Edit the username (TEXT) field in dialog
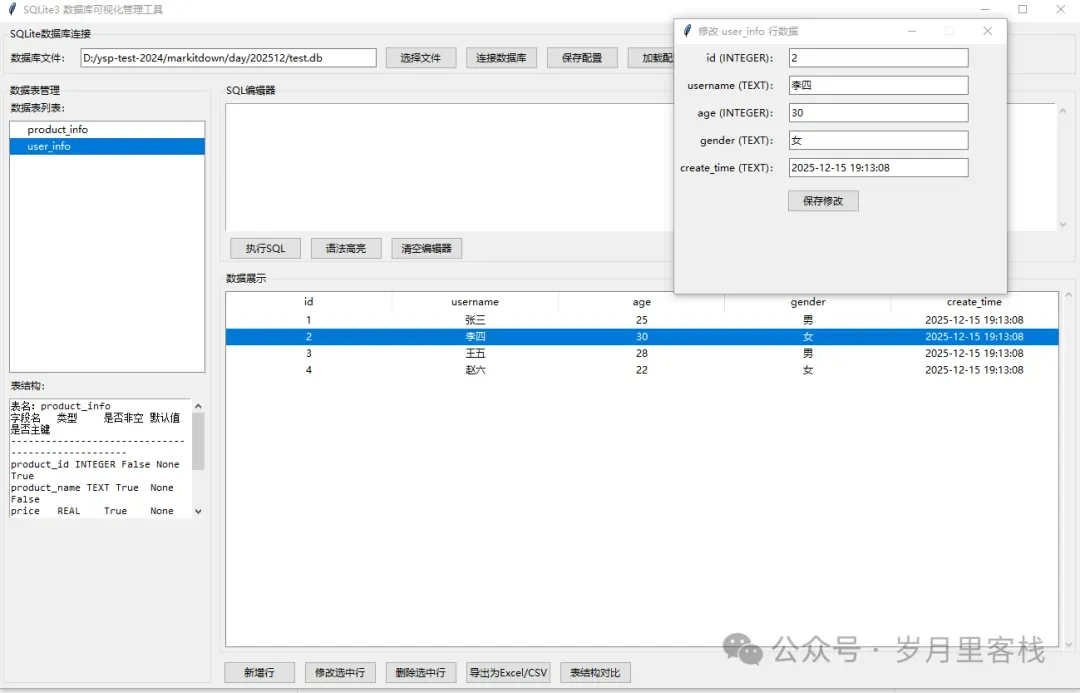 878,85
